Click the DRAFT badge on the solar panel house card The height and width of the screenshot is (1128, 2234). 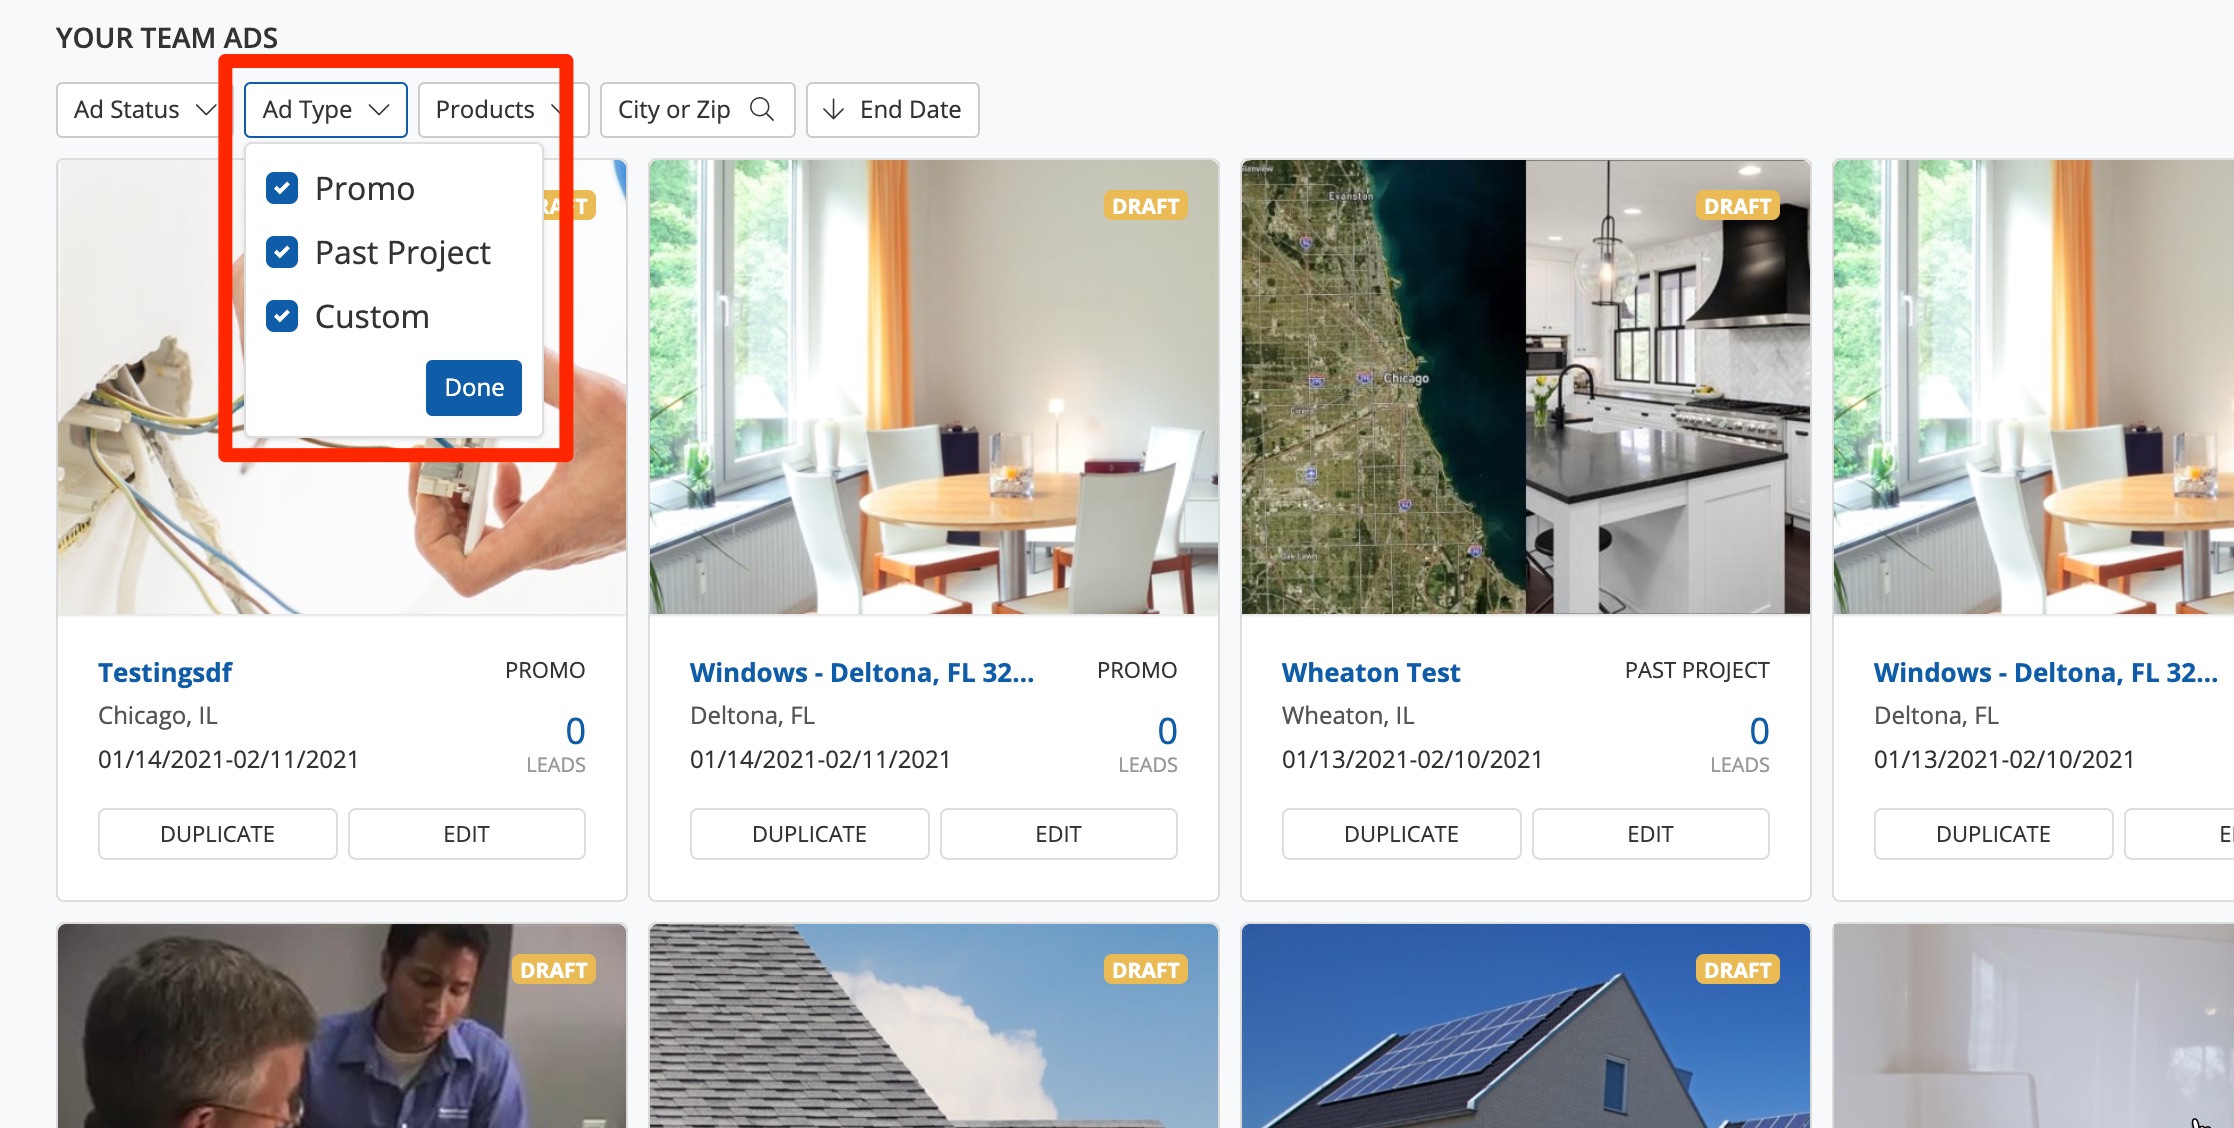pyautogui.click(x=1737, y=970)
